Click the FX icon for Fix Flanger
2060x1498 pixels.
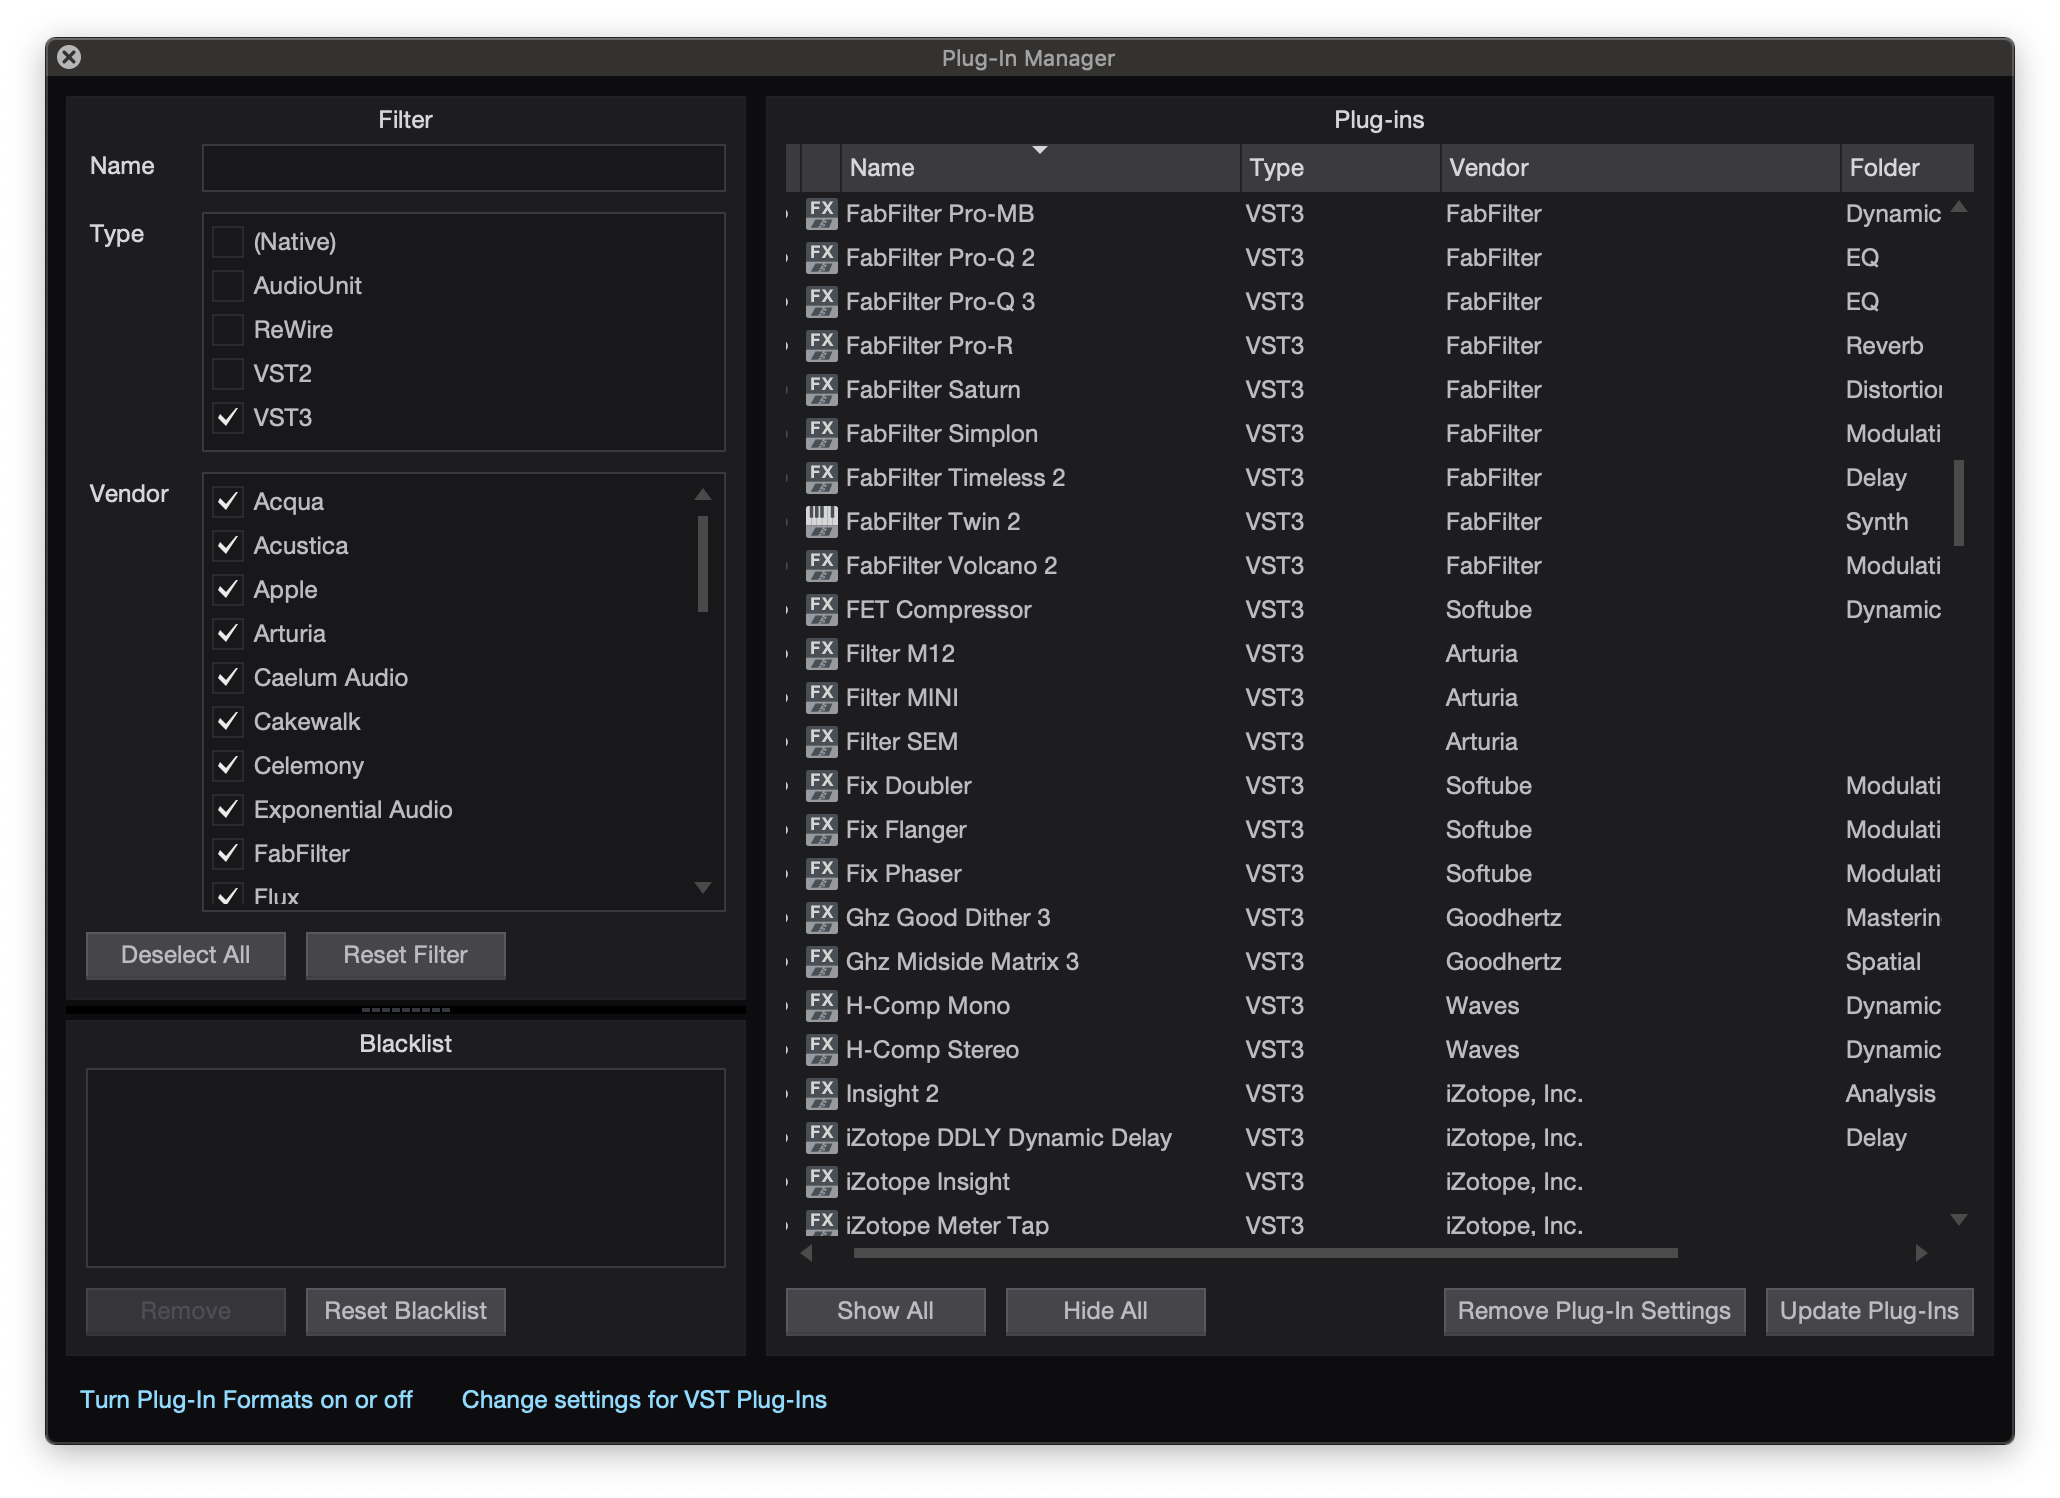(821, 830)
